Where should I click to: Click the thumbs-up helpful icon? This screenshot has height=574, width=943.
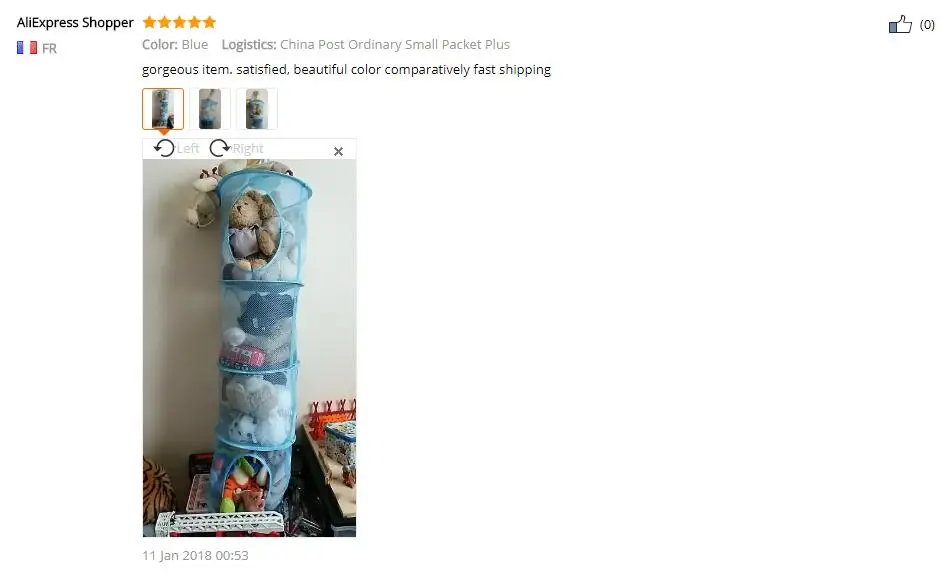(900, 24)
